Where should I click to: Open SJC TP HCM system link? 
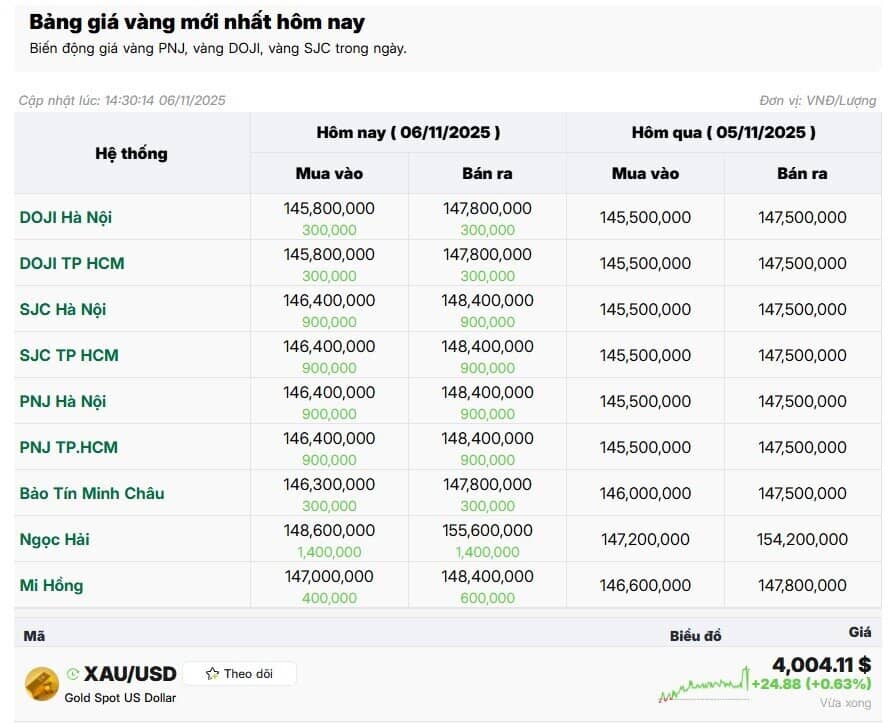(69, 356)
